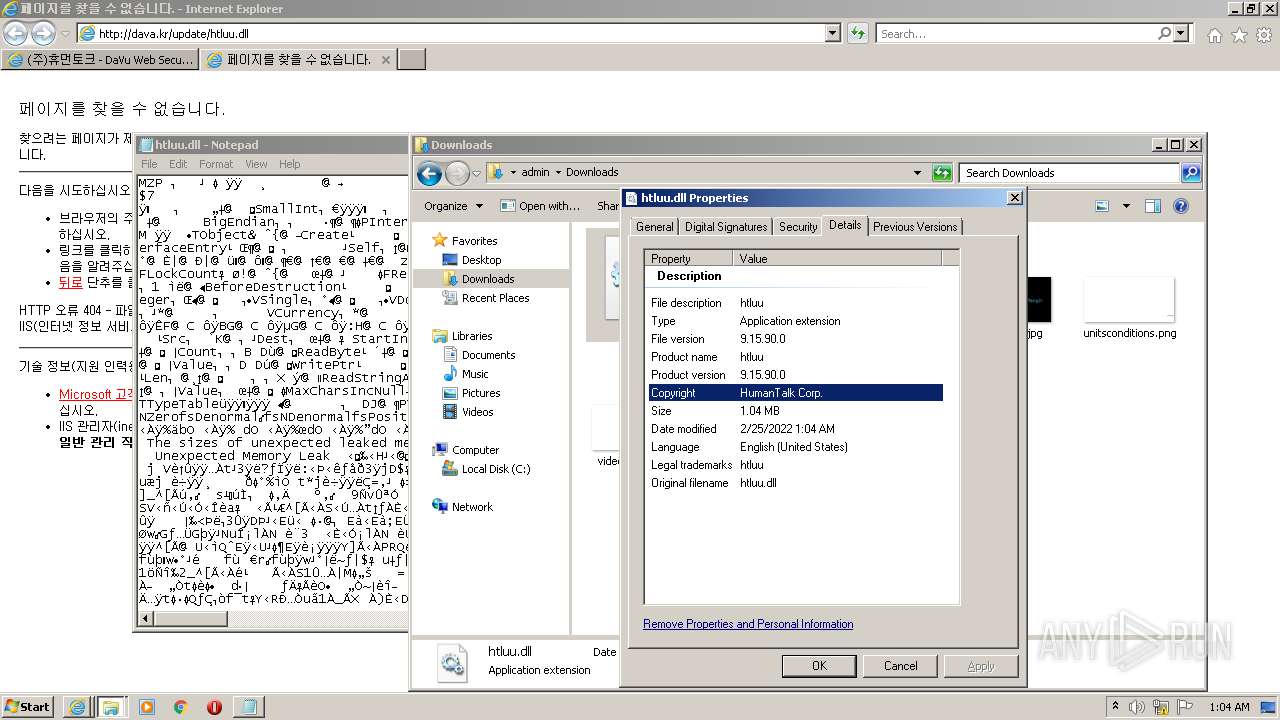Expand the IE address bar dropdown
1280x720 pixels.
click(833, 33)
